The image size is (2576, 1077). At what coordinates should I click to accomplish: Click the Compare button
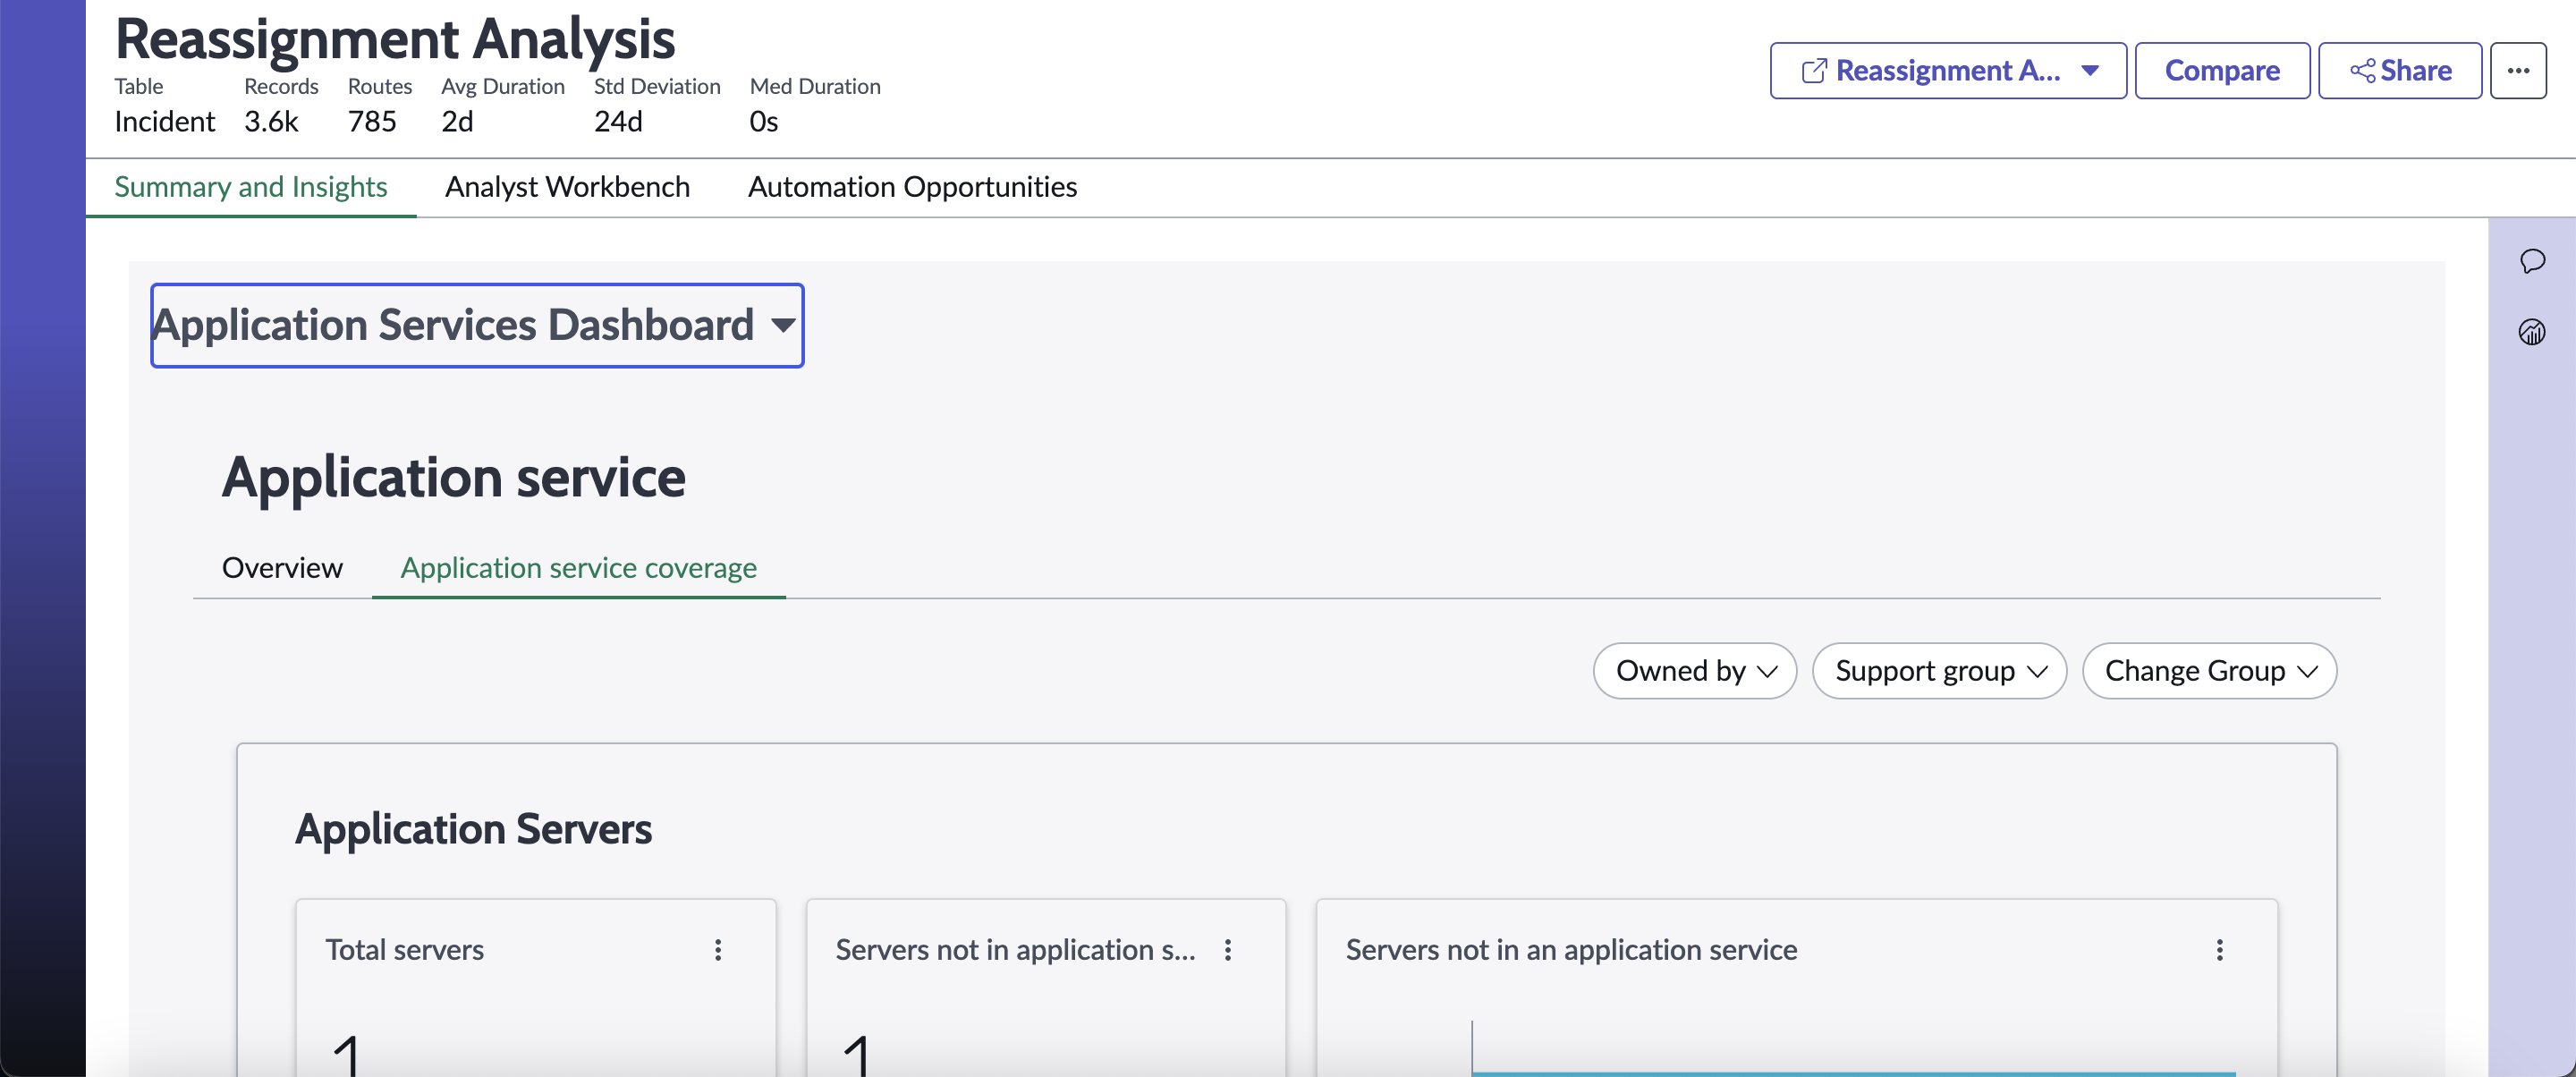click(x=2222, y=71)
